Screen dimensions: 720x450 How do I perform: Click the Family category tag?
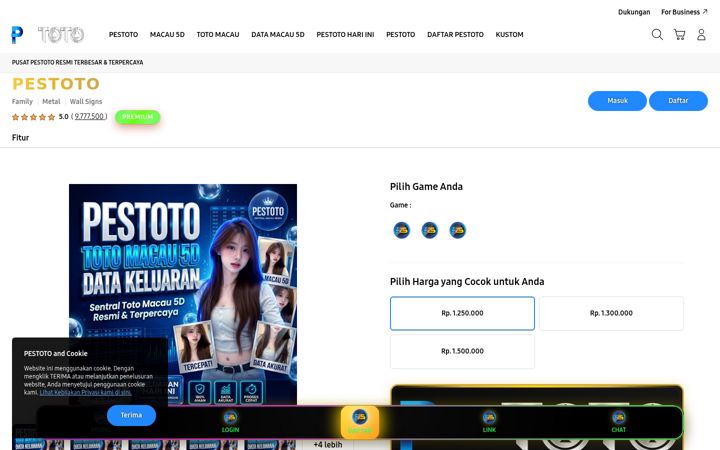pos(22,101)
